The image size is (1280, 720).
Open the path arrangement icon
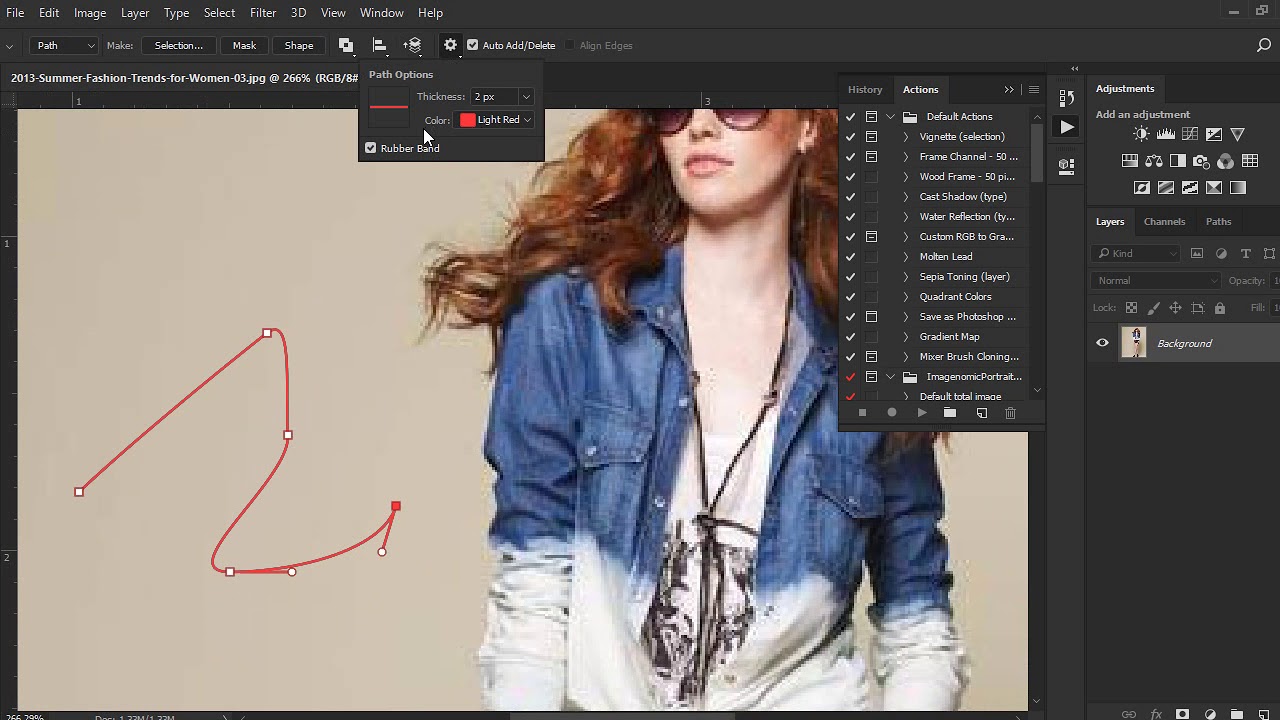tap(413, 45)
